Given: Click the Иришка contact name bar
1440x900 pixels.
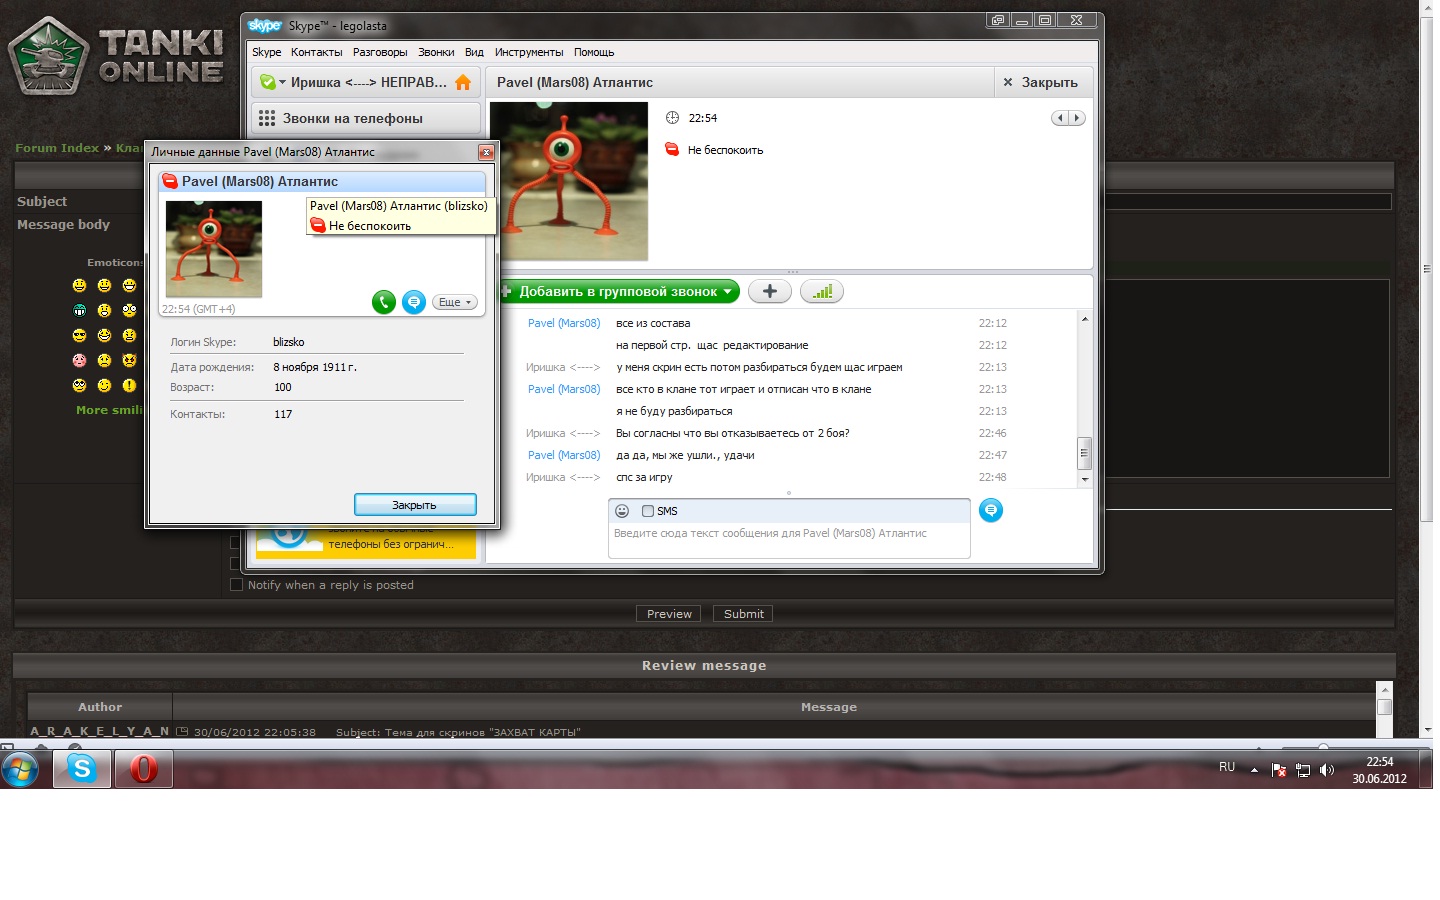Looking at the screenshot, I should point(366,82).
